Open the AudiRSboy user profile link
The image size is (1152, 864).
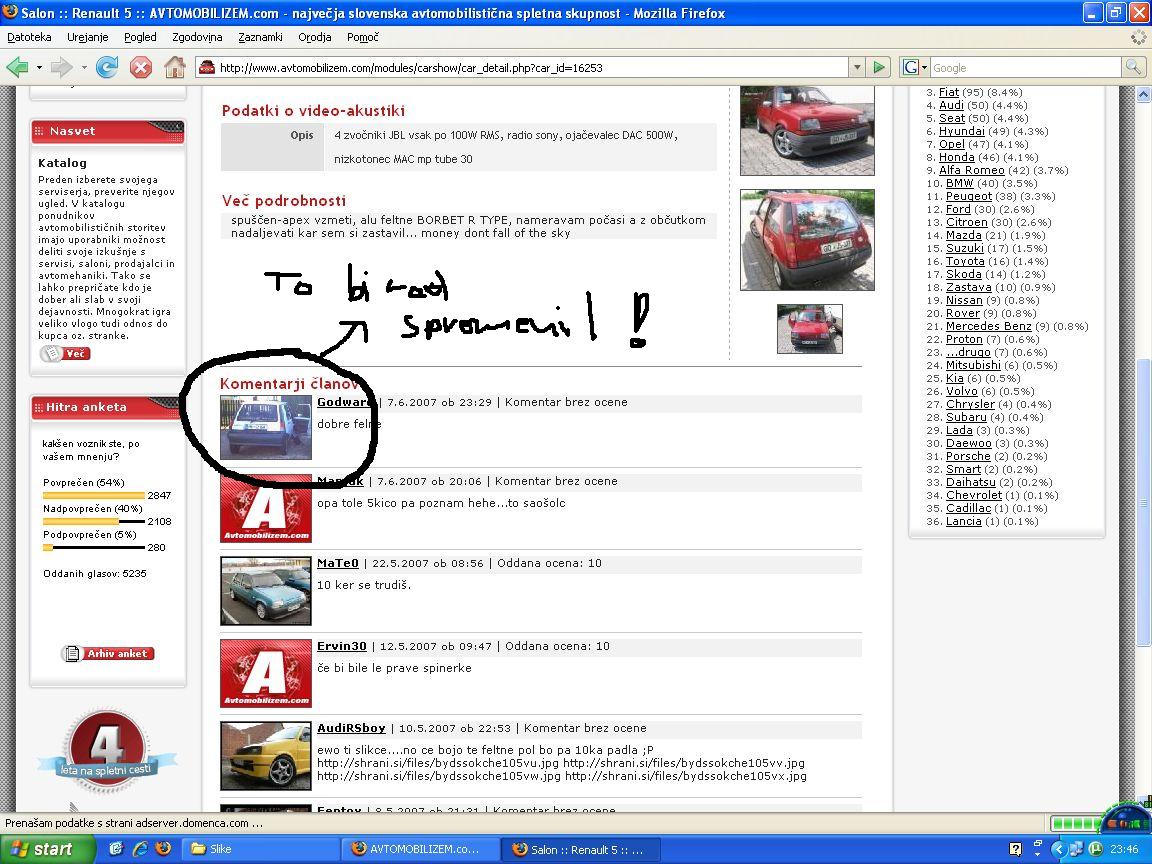351,728
